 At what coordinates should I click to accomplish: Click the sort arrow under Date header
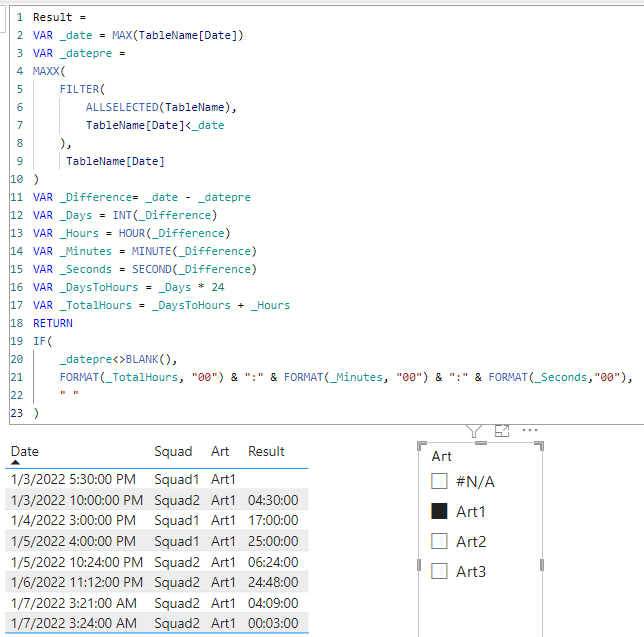point(15,462)
